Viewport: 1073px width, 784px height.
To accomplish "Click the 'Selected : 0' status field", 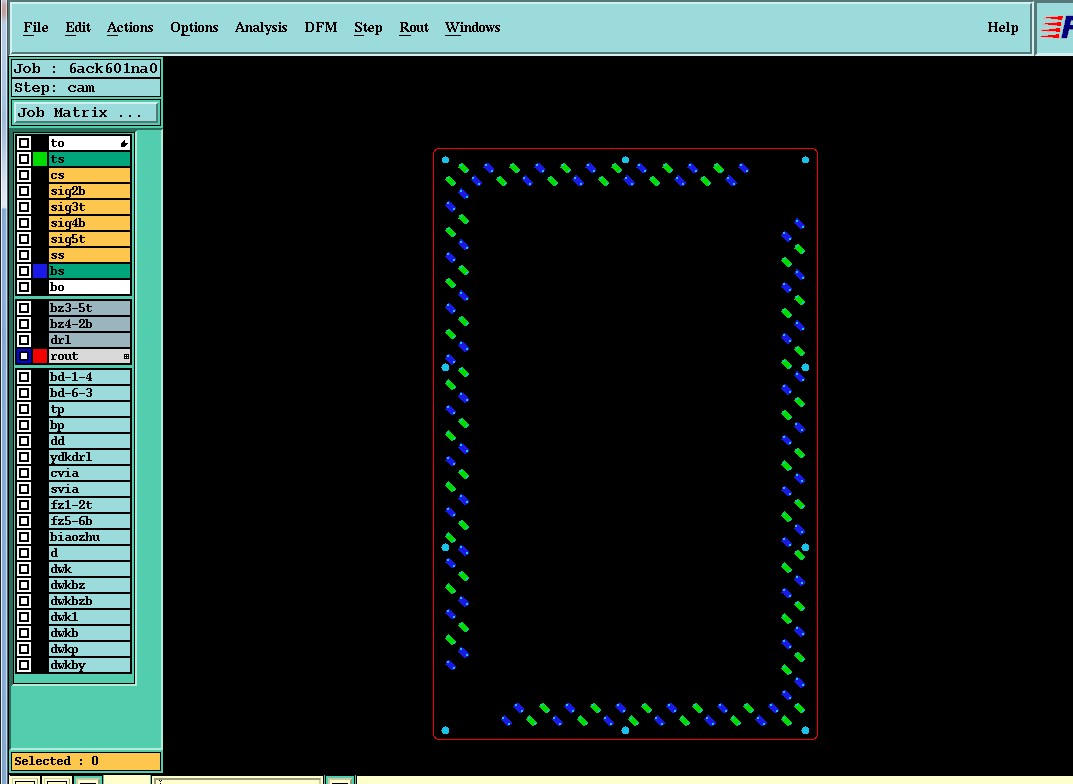I will [86, 761].
